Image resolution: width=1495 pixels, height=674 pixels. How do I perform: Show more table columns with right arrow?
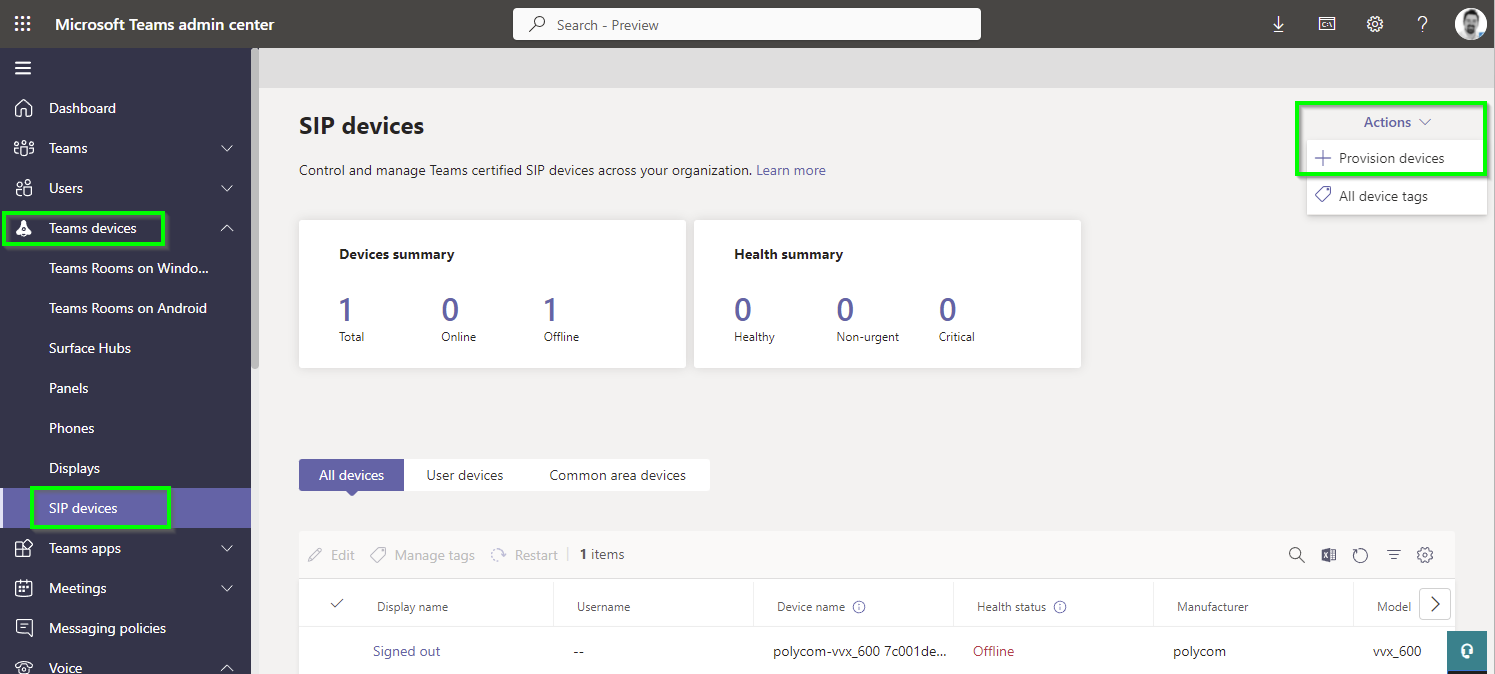[1435, 604]
